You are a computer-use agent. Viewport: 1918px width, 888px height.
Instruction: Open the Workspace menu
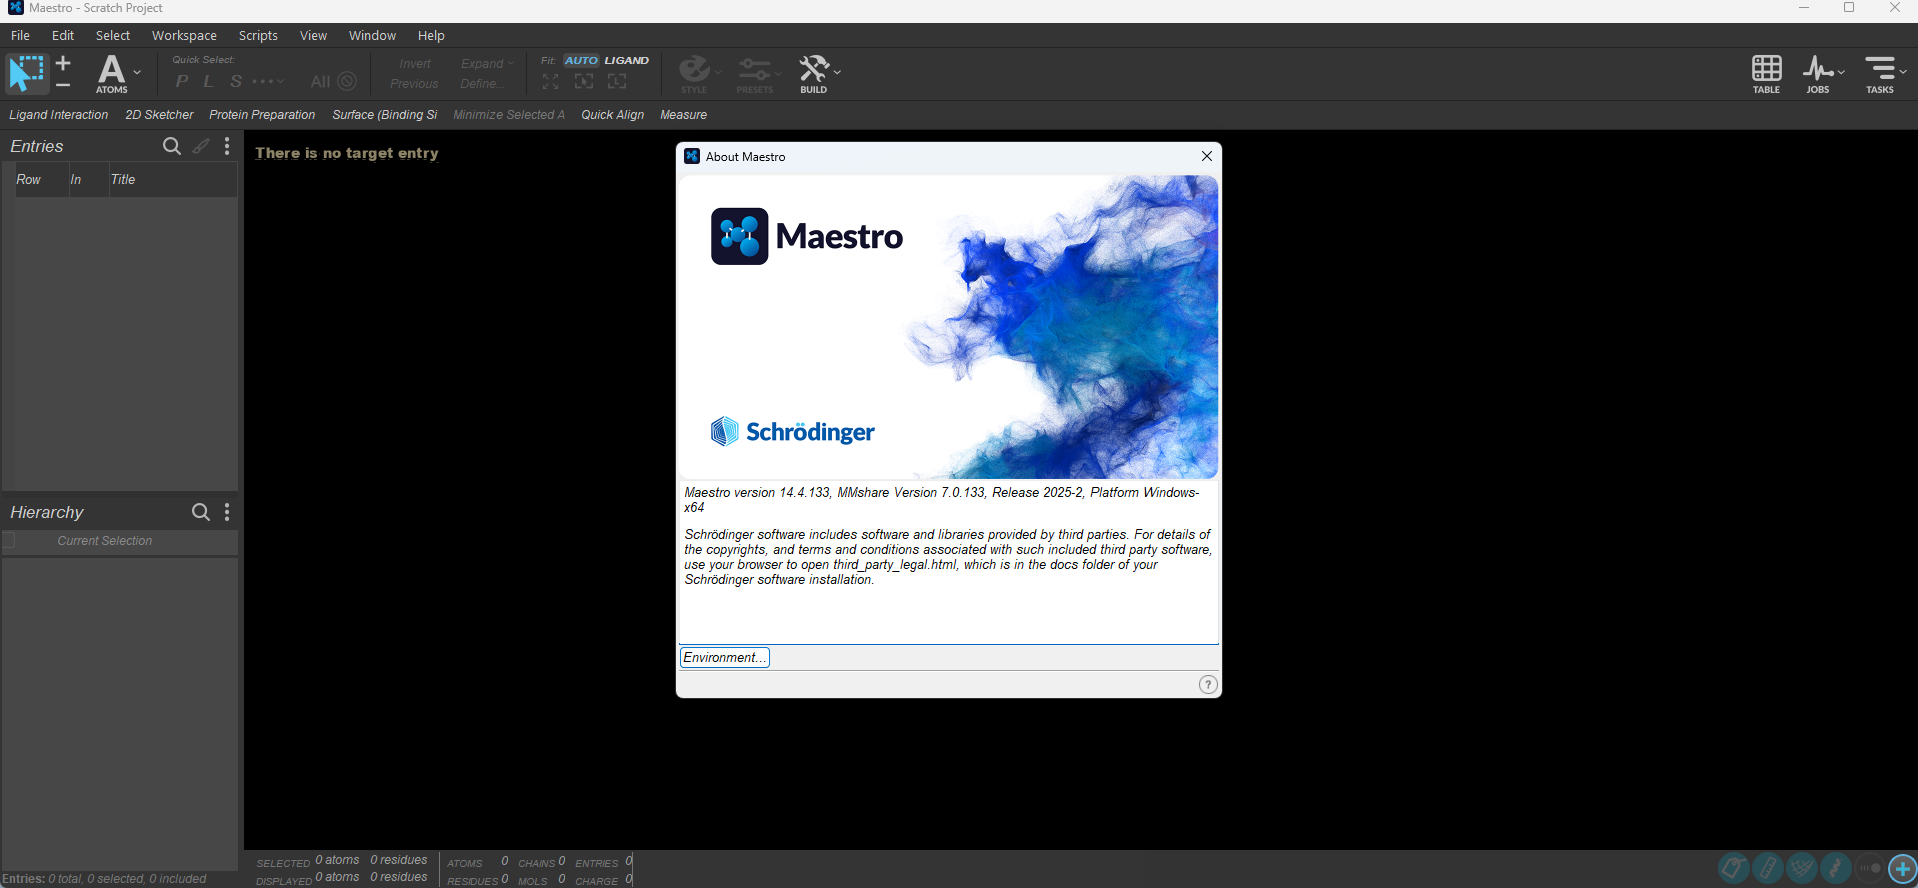click(184, 35)
